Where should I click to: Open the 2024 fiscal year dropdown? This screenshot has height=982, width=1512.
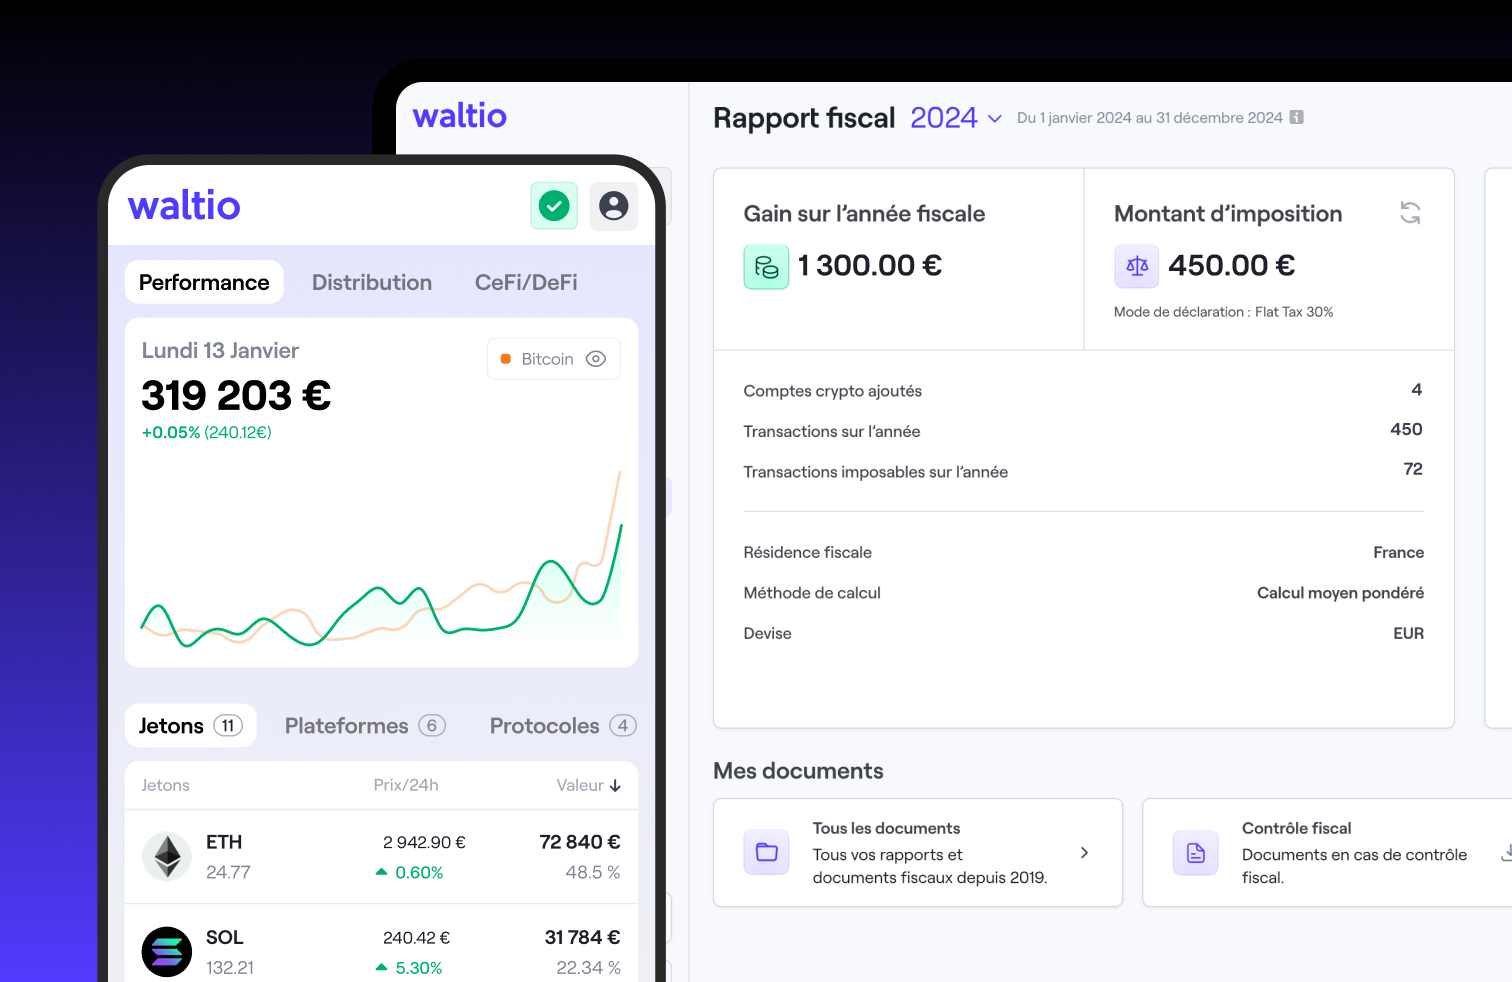point(955,117)
